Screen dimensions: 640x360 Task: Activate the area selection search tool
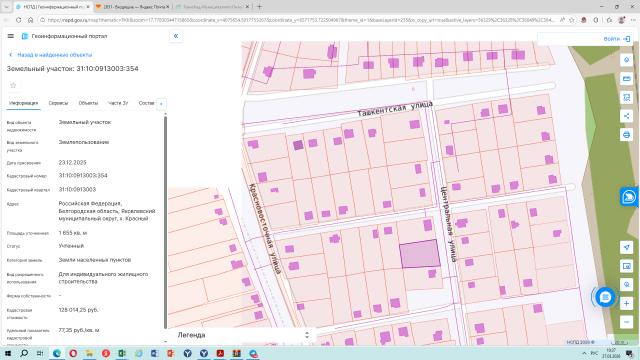tap(627, 97)
